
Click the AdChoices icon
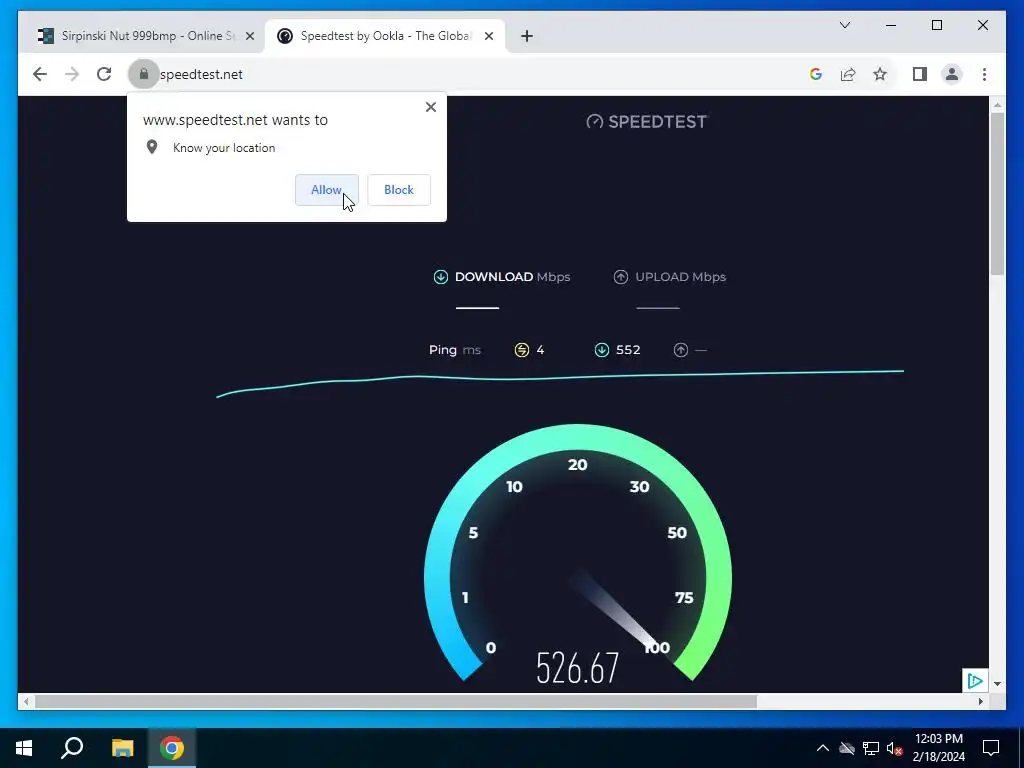pos(974,681)
